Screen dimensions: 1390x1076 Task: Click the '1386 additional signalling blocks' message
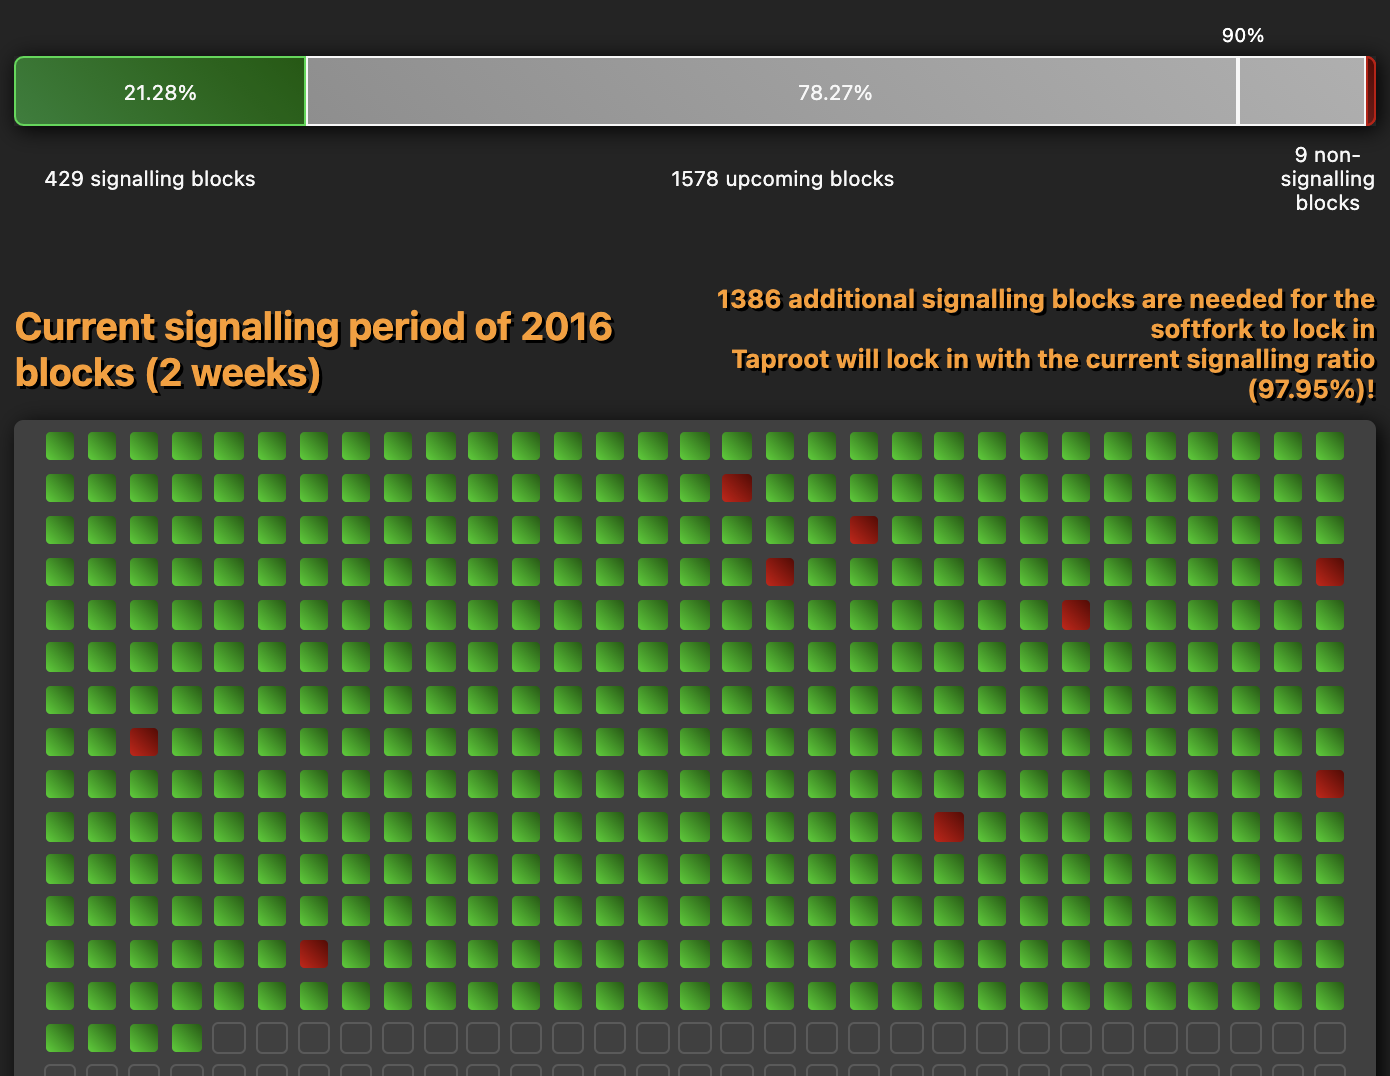pos(1046,314)
